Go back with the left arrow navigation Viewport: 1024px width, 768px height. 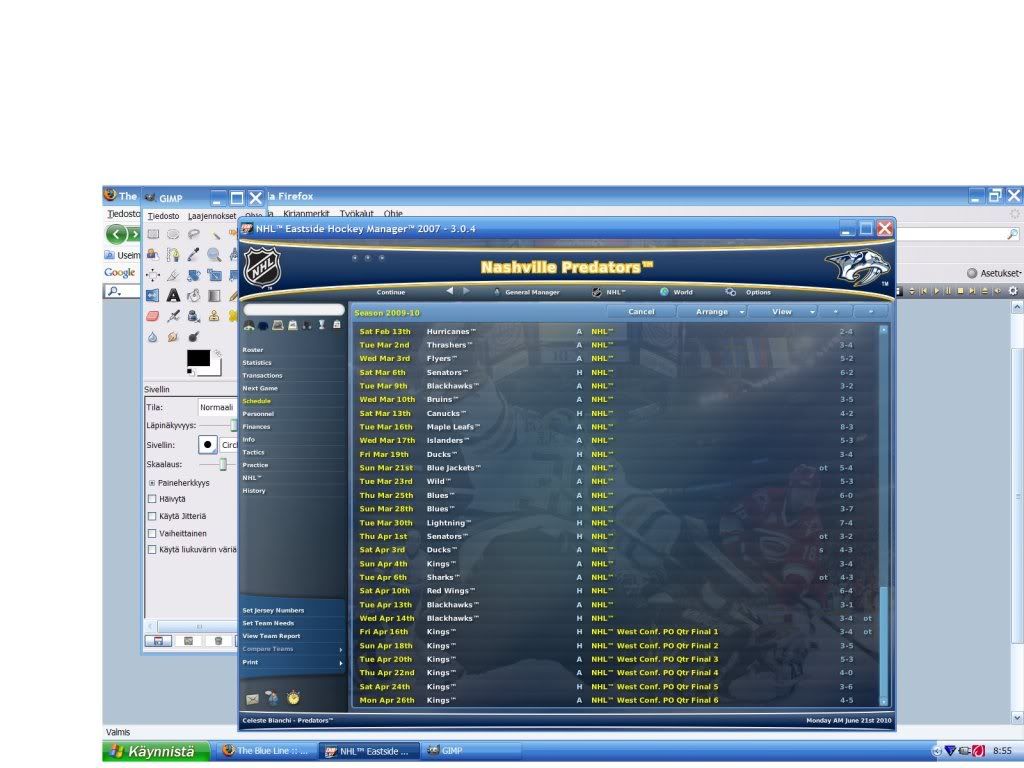click(x=449, y=291)
